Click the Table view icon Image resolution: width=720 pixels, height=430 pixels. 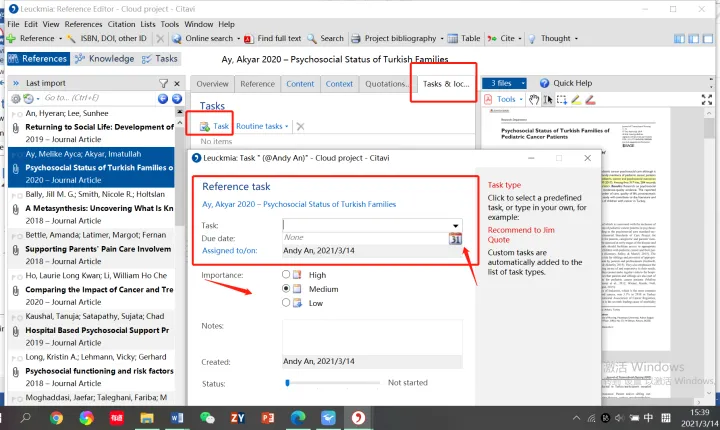pyautogui.click(x=463, y=39)
